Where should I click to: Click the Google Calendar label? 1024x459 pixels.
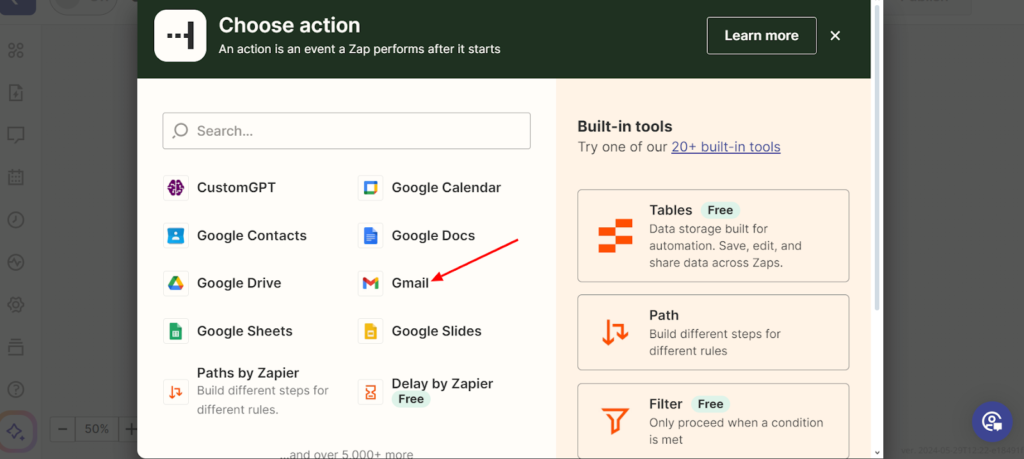[x=446, y=188]
